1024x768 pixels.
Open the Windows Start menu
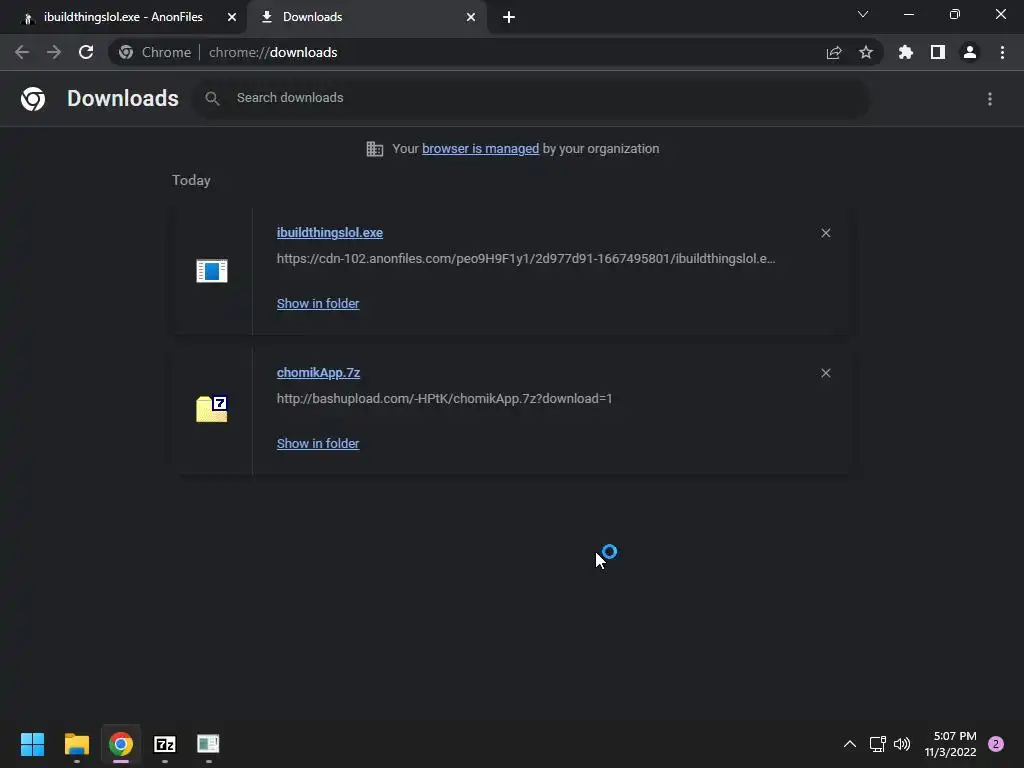33,744
